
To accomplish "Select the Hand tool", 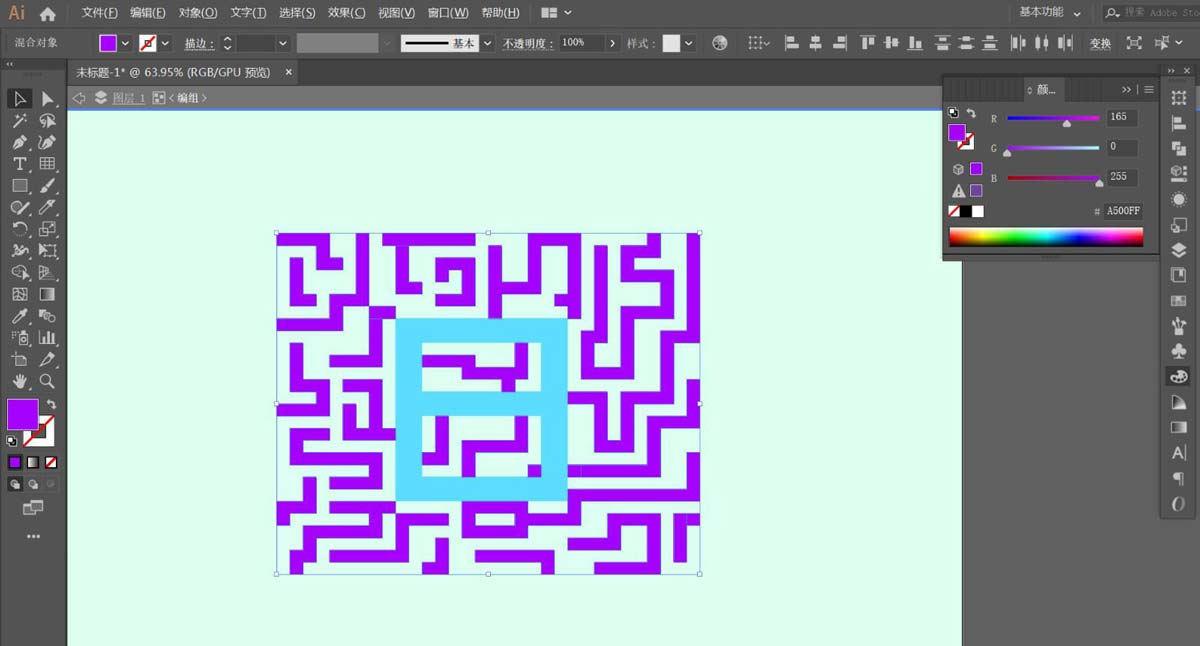I will coord(18,381).
